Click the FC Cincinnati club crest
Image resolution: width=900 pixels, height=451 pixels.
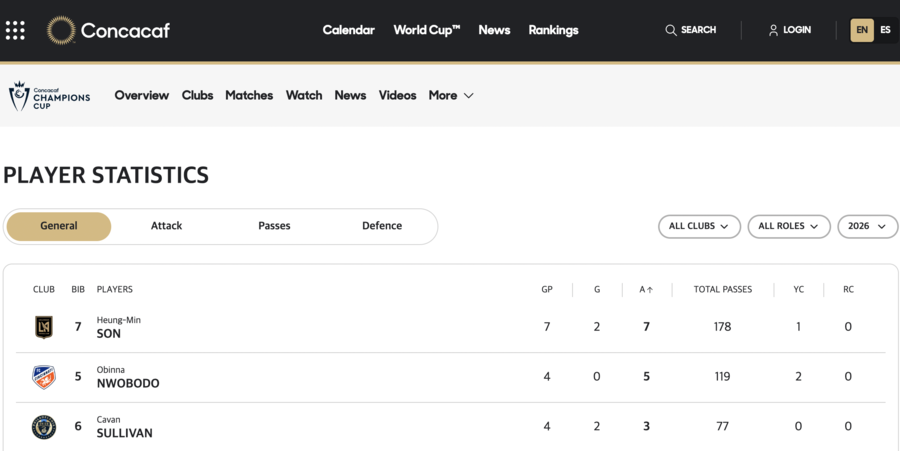[44, 377]
